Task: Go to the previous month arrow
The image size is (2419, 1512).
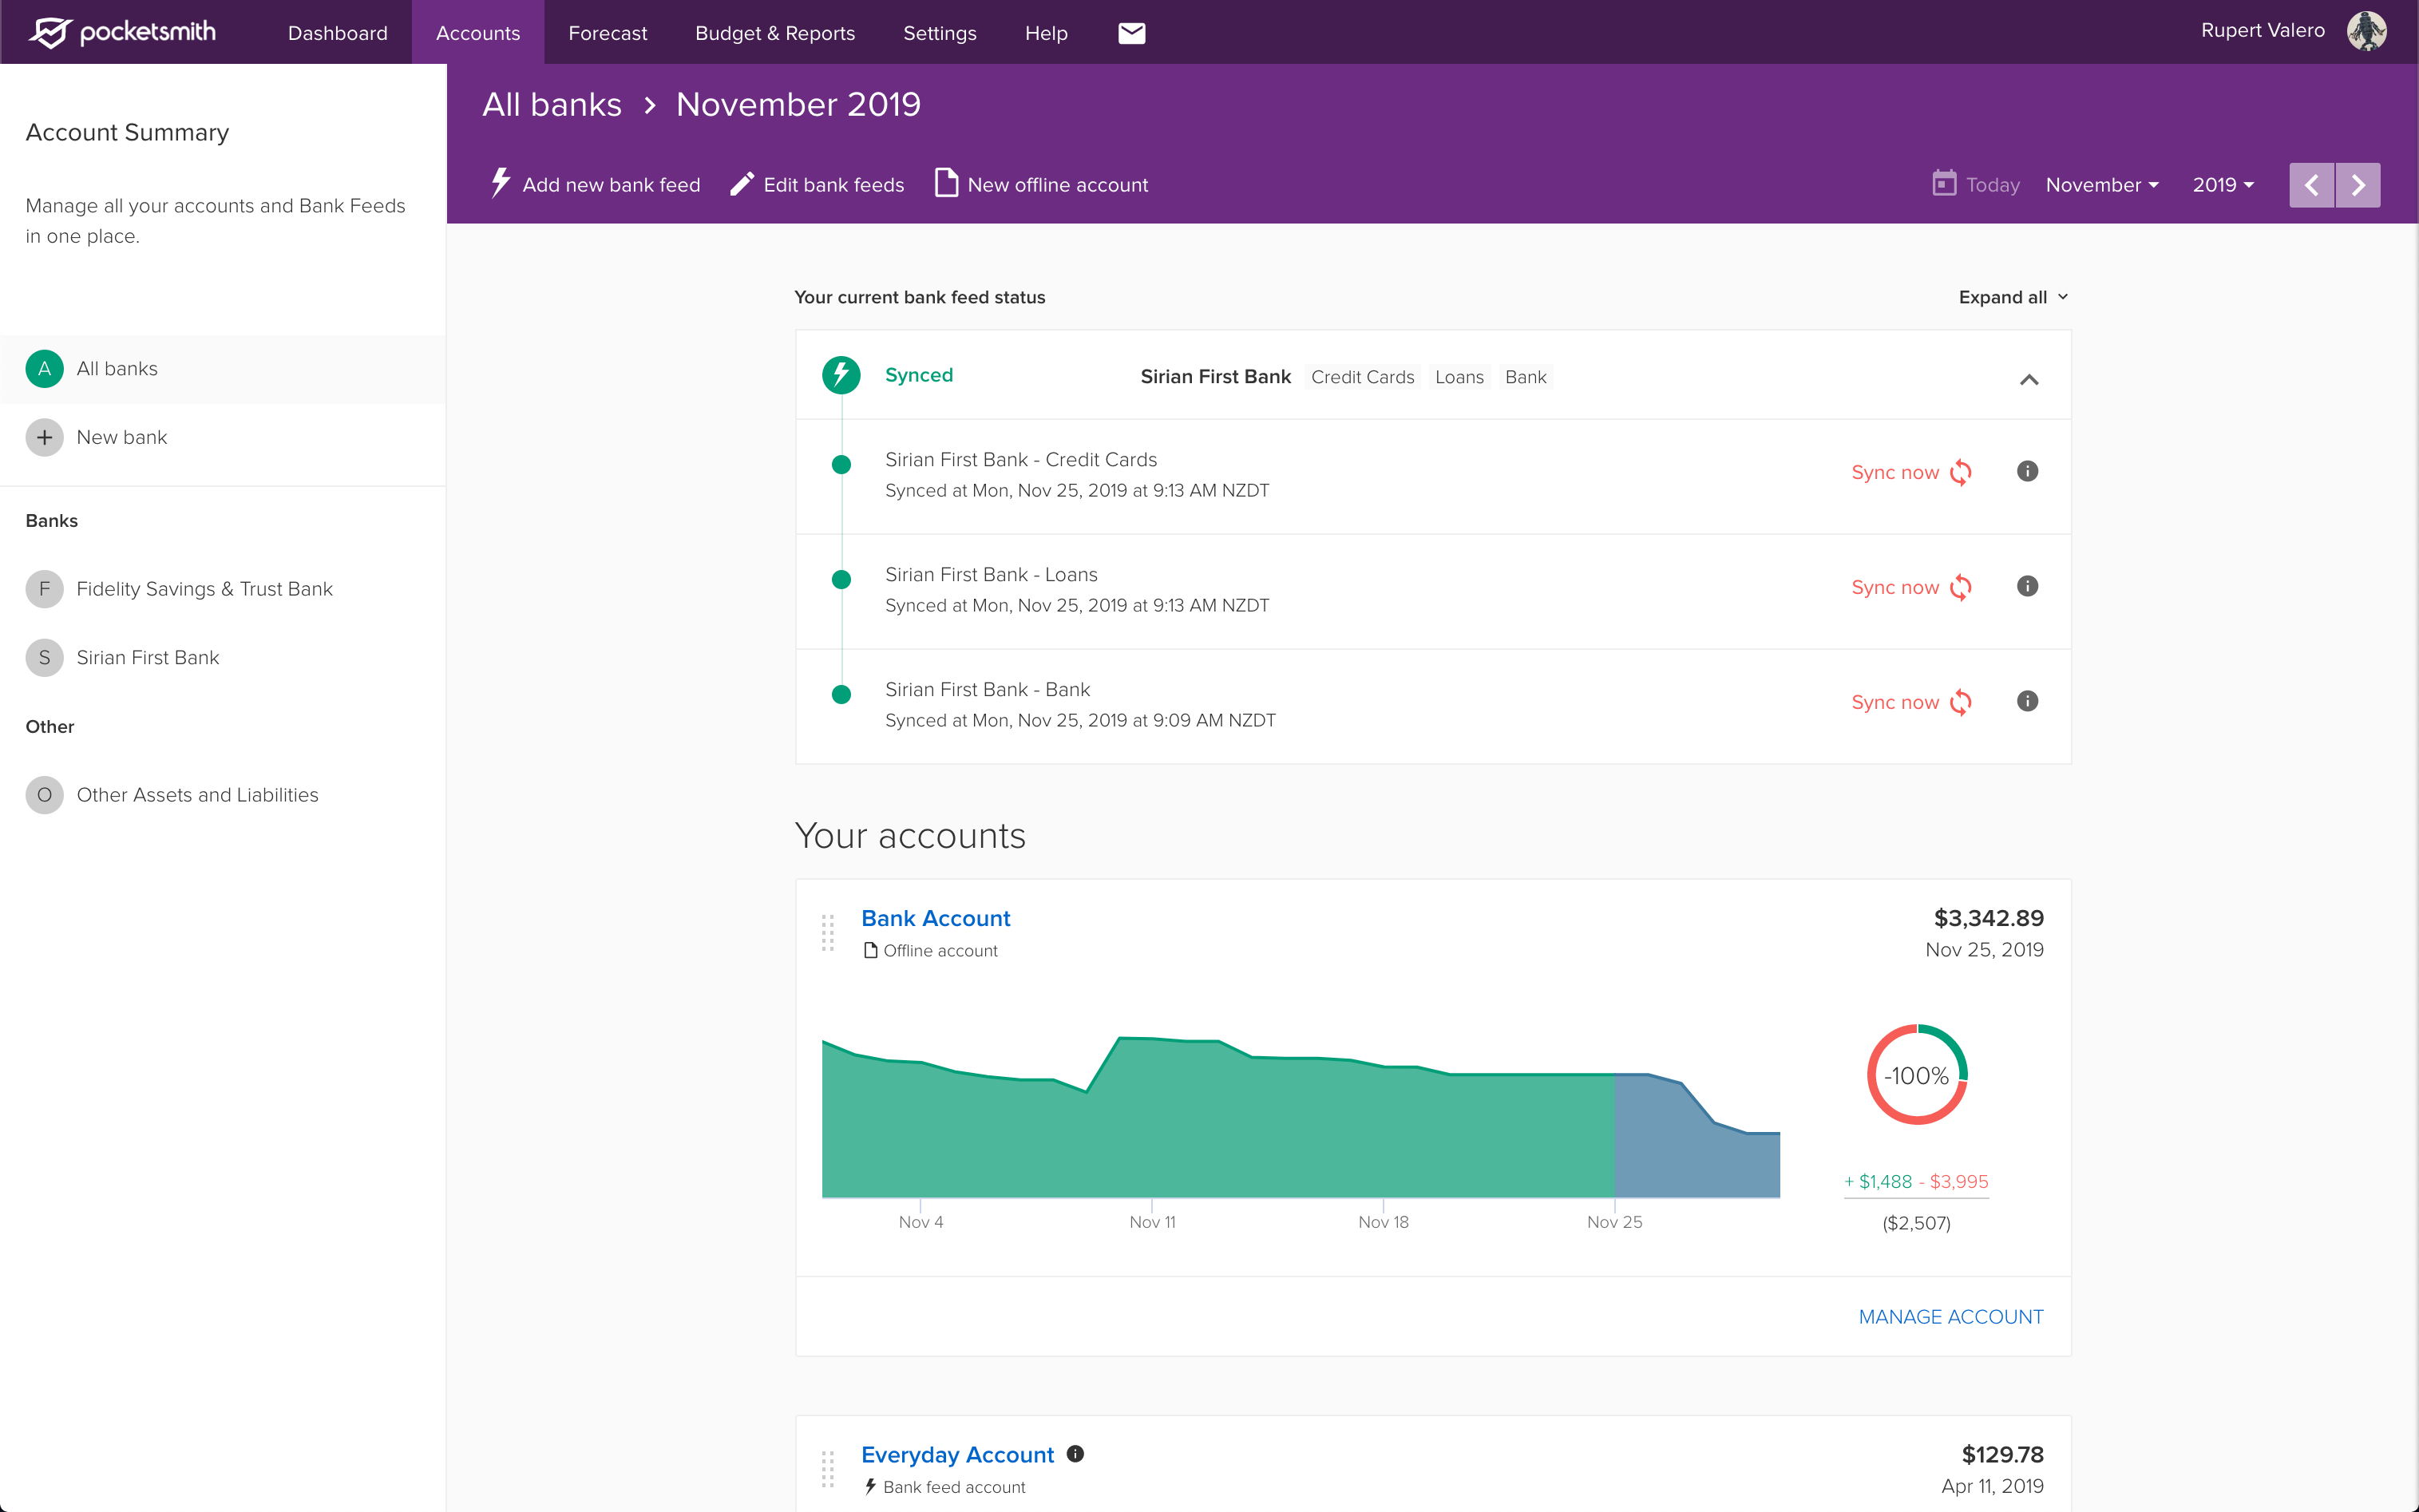Action: click(2311, 185)
